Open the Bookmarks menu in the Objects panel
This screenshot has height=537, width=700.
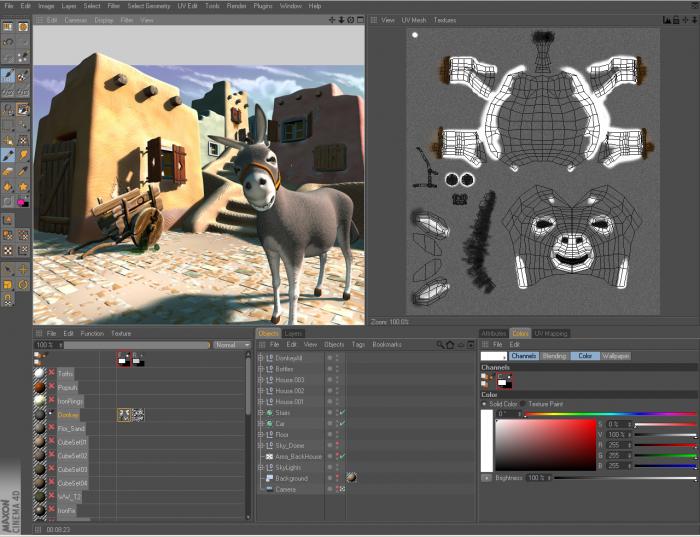tap(387, 345)
